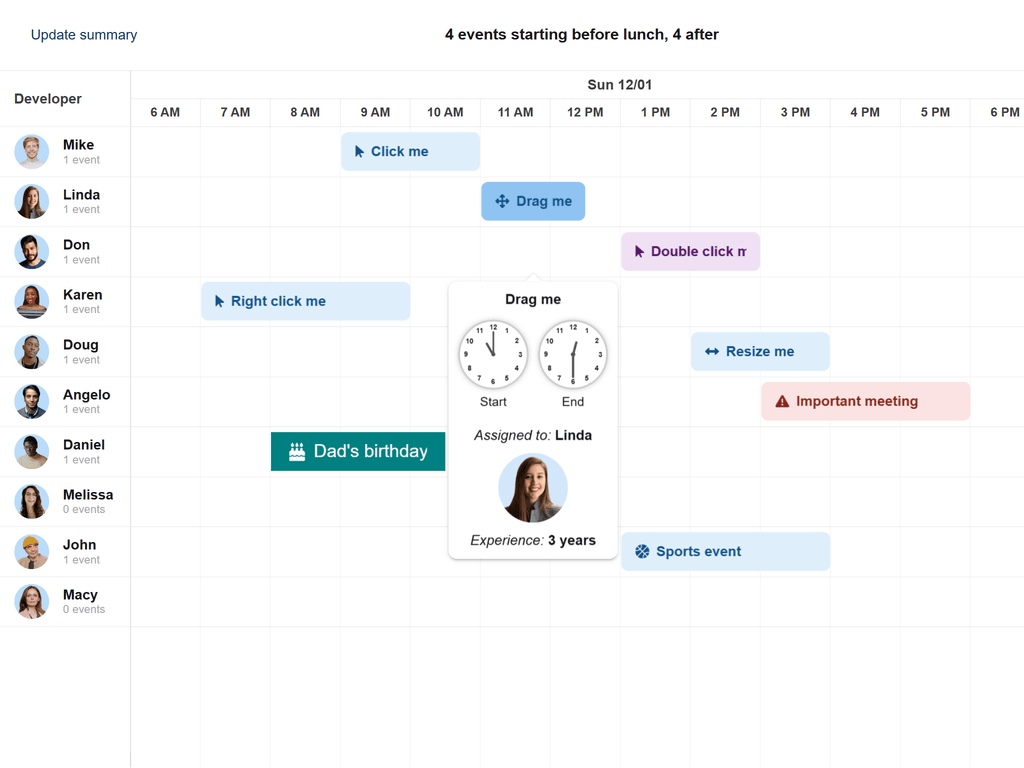Click the move crosshair icon on 'Drag me' event

[504, 201]
